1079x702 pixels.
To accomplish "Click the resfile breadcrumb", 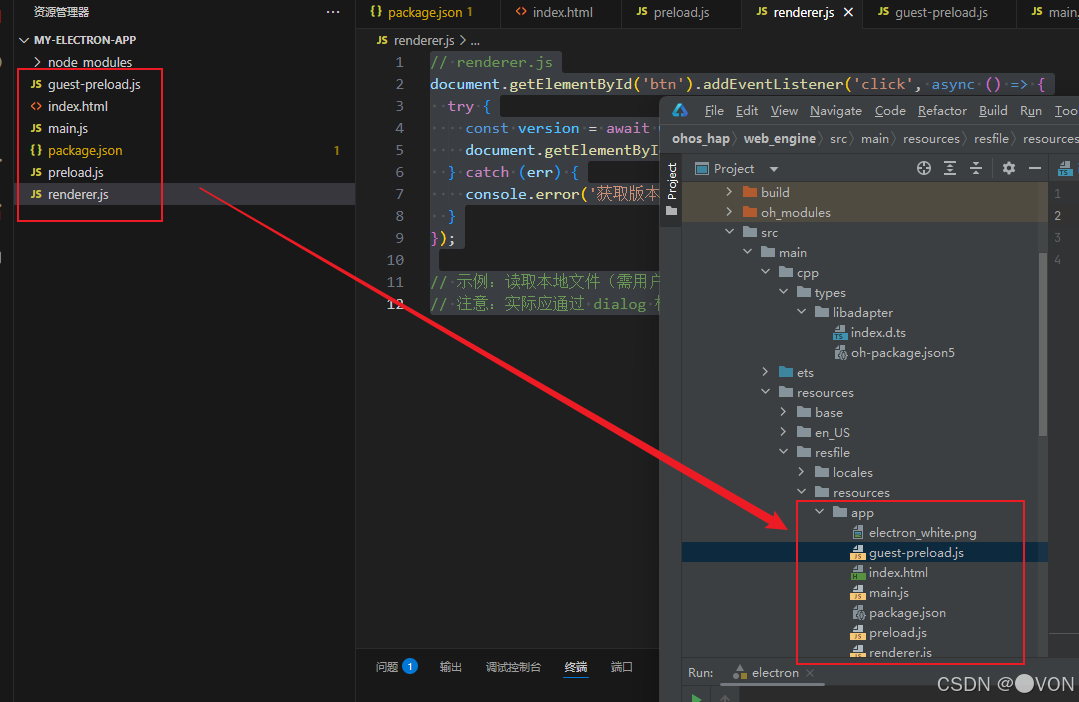I will (991, 138).
